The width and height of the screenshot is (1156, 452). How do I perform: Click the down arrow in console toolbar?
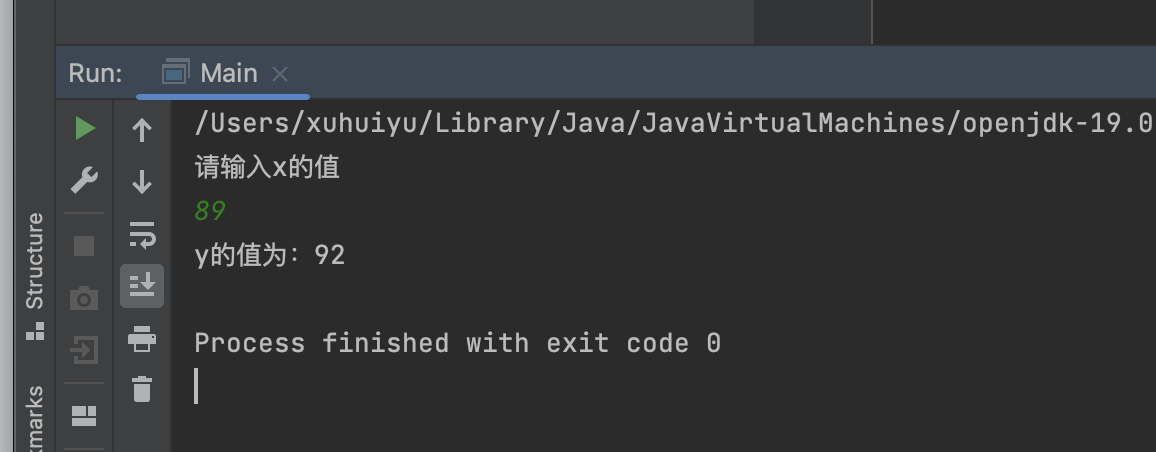click(142, 182)
